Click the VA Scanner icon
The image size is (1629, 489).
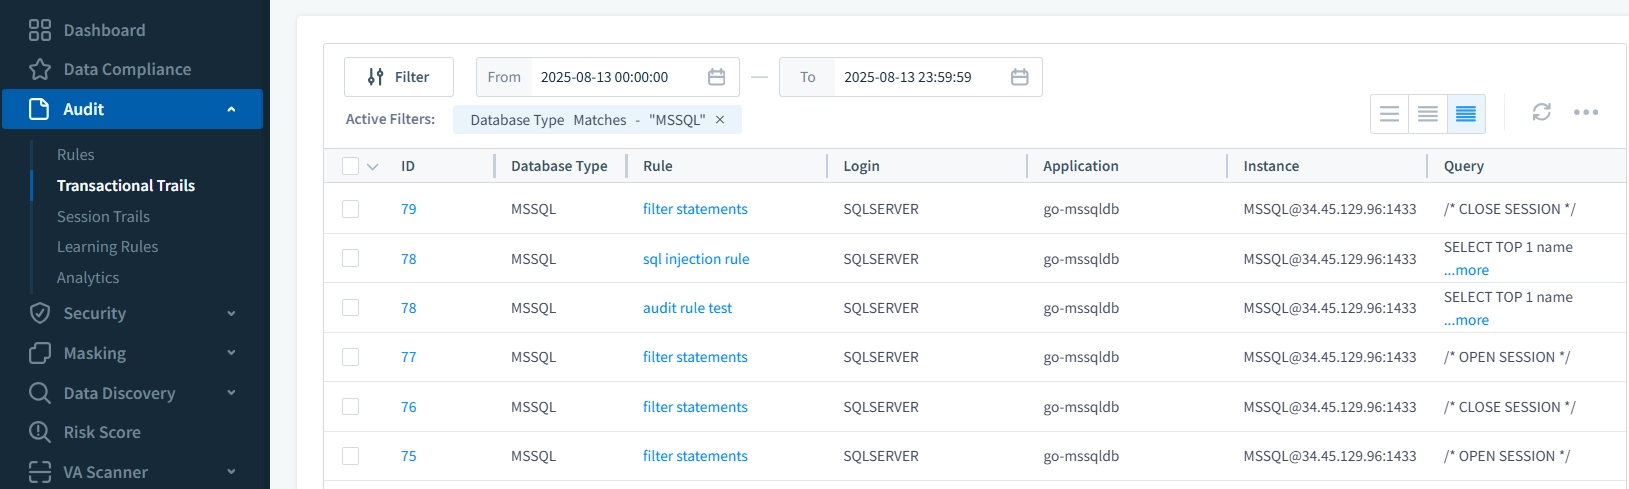coord(39,472)
